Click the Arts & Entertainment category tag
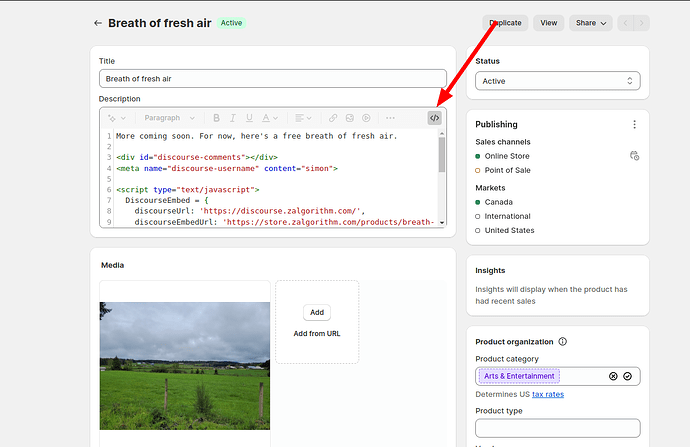Screen dimensions: 690x447 (519, 376)
